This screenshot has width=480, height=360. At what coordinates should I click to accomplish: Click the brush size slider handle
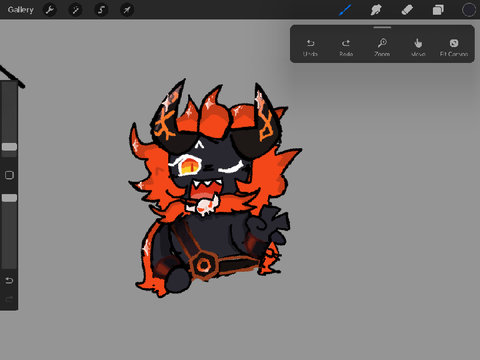click(9, 147)
